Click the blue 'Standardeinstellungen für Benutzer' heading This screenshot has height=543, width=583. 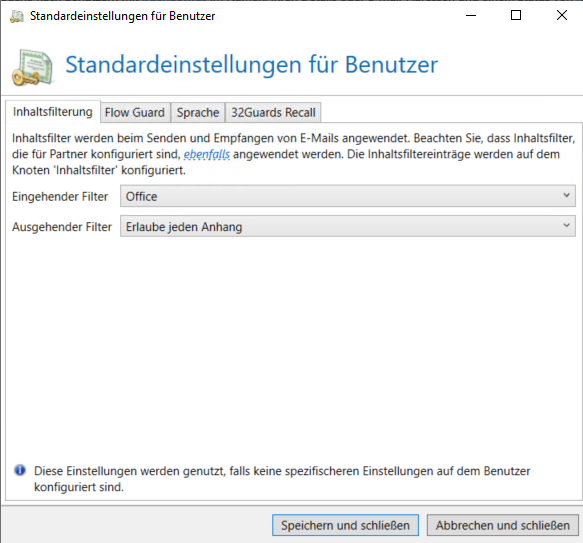pyautogui.click(x=252, y=65)
